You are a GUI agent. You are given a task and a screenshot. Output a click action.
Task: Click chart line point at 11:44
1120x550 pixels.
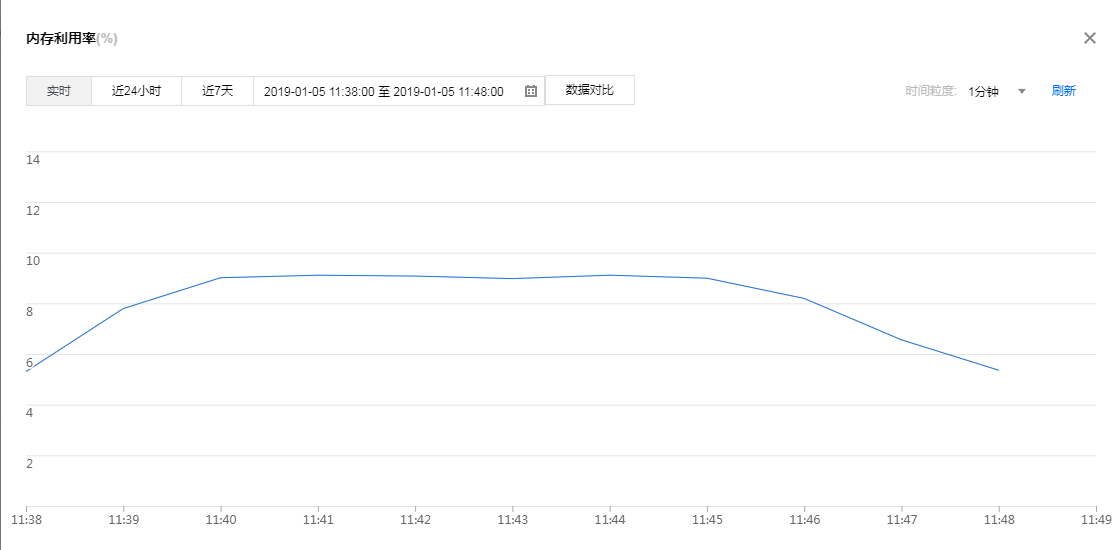pyautogui.click(x=610, y=275)
